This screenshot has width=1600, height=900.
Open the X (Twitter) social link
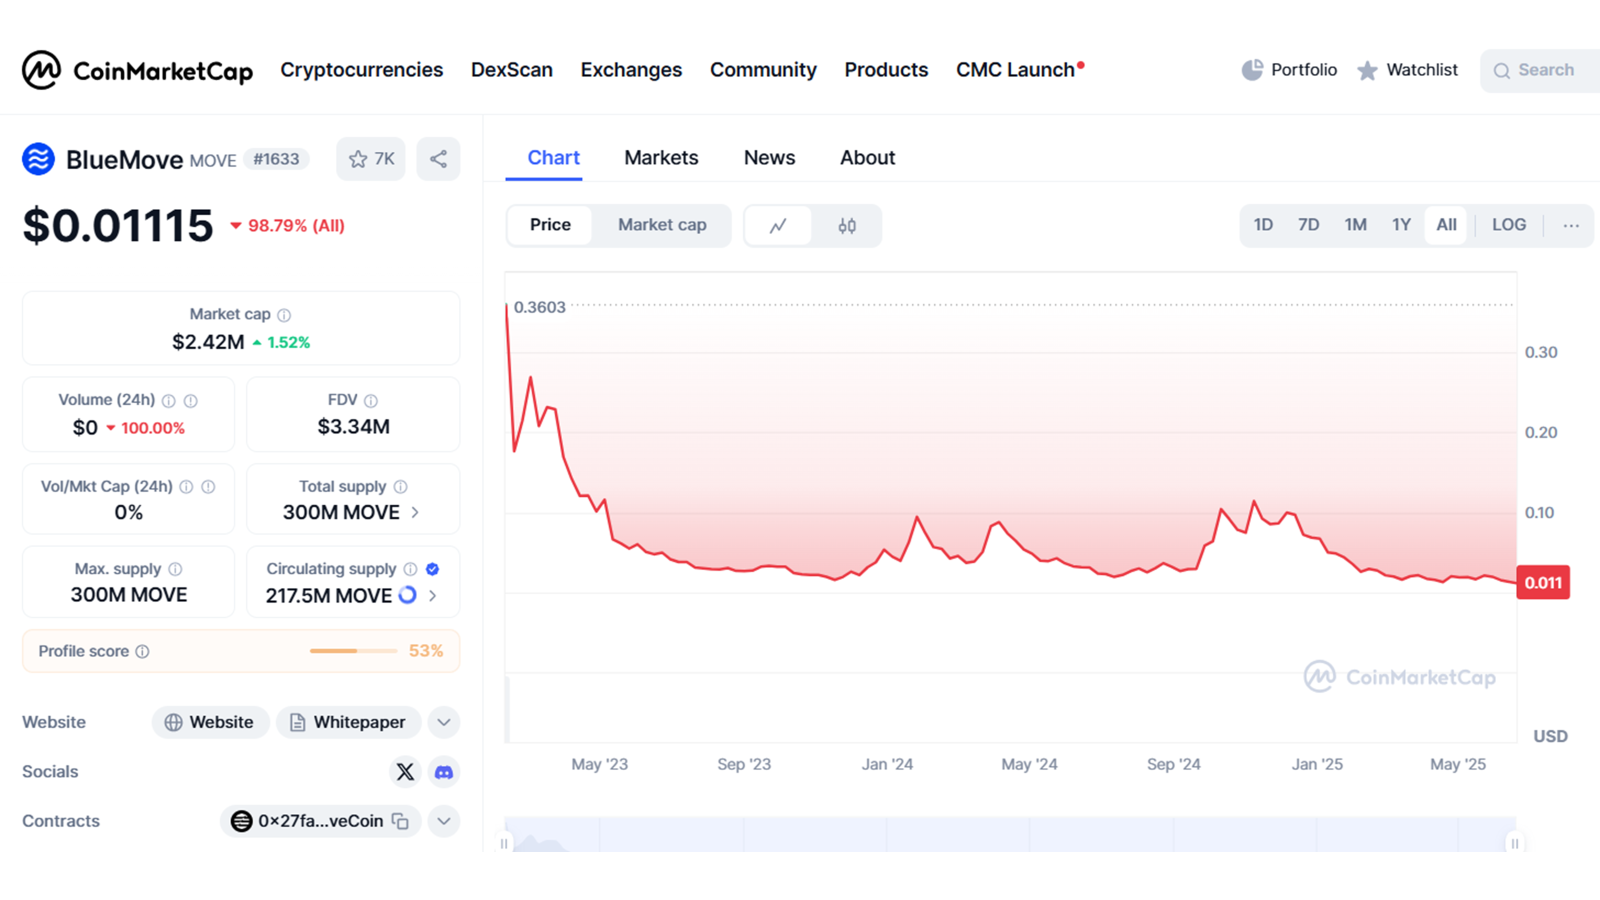(405, 772)
